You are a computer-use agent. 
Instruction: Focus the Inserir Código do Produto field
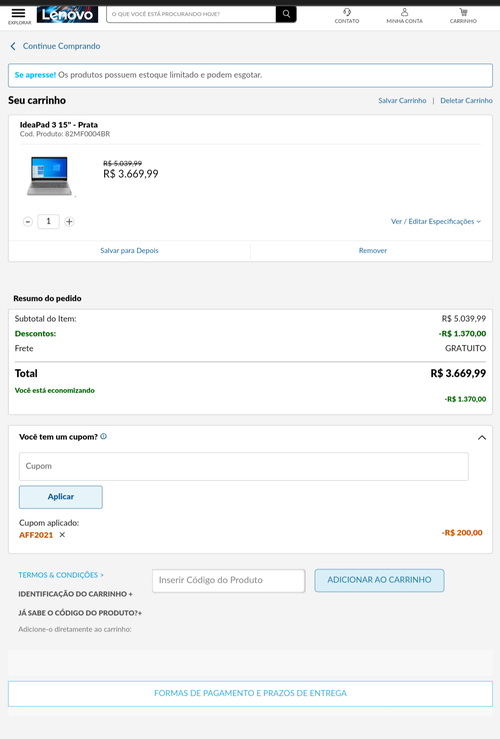coord(229,580)
